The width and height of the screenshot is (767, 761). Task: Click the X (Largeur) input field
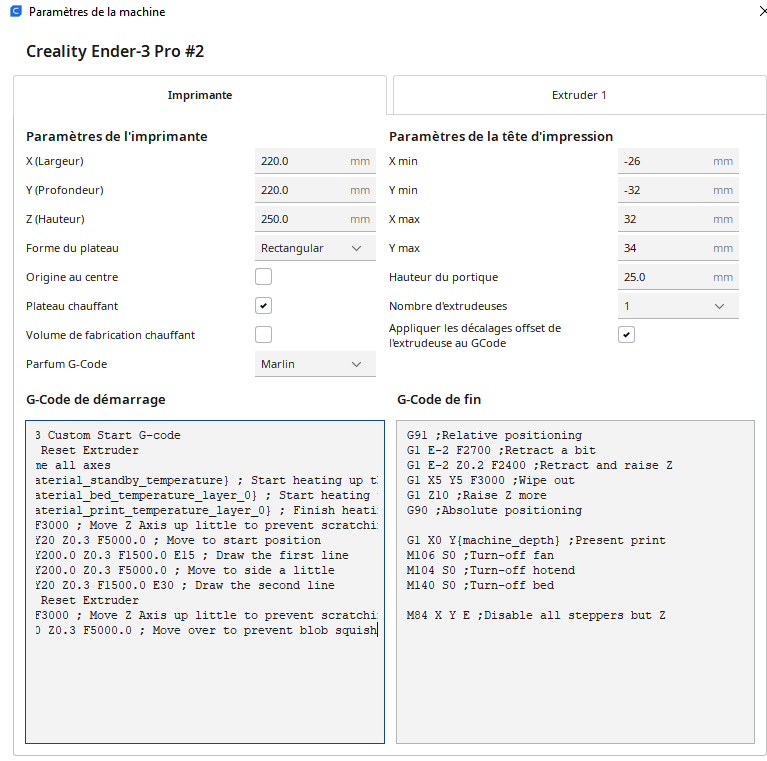pos(315,161)
